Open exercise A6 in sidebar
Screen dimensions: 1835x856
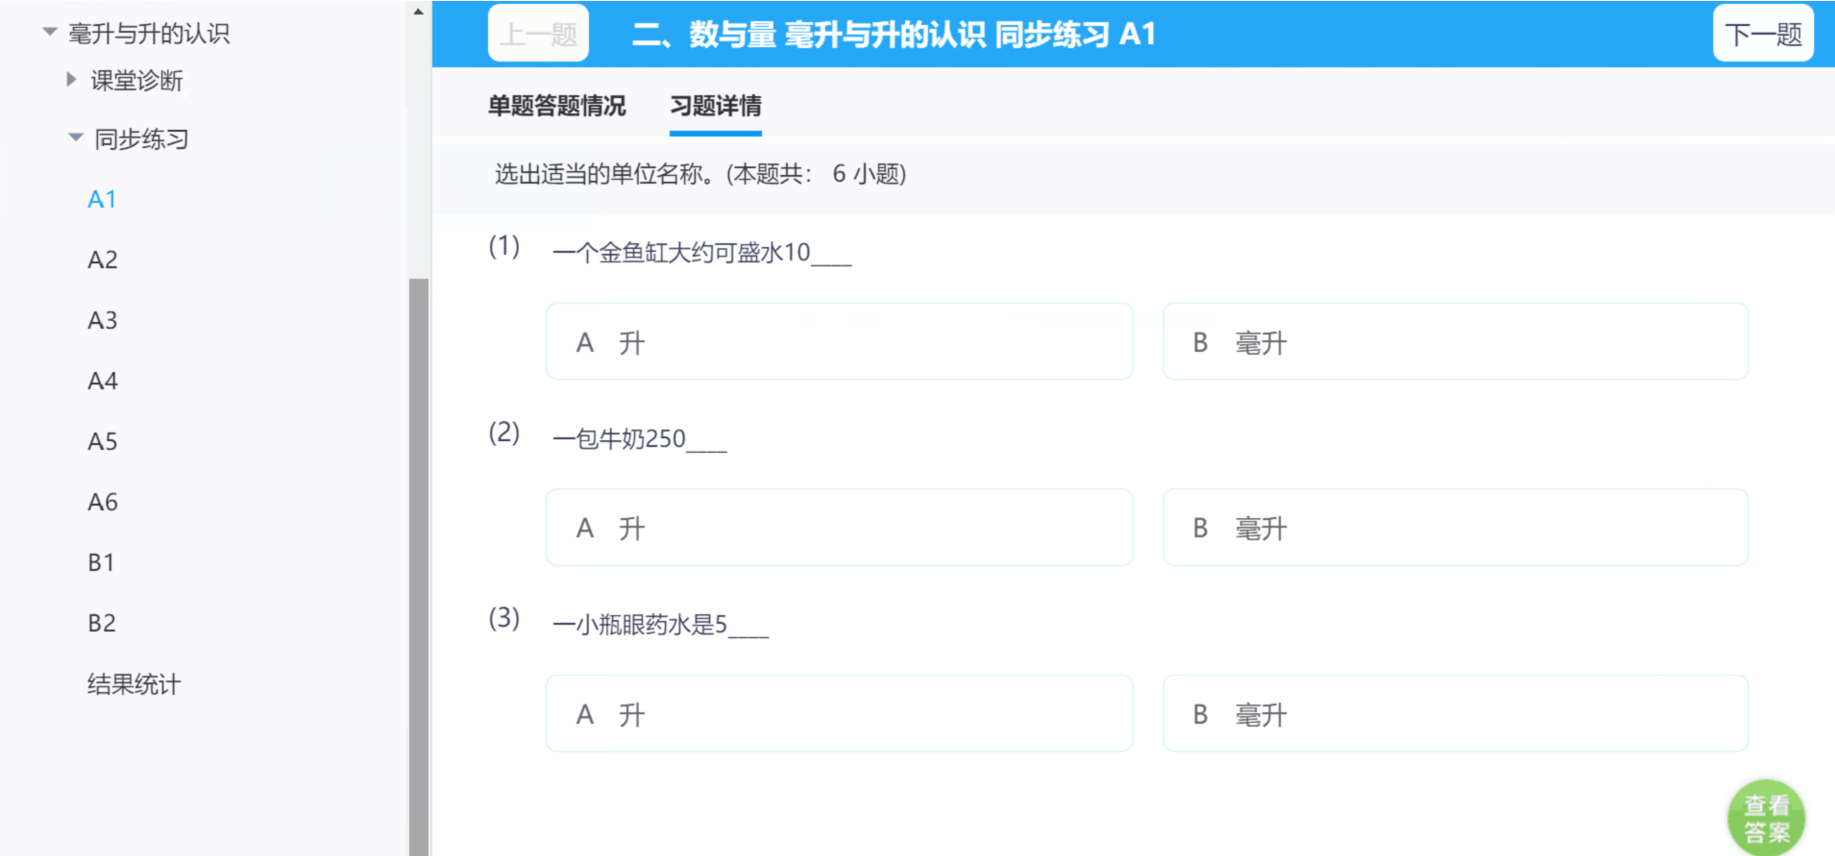(102, 502)
